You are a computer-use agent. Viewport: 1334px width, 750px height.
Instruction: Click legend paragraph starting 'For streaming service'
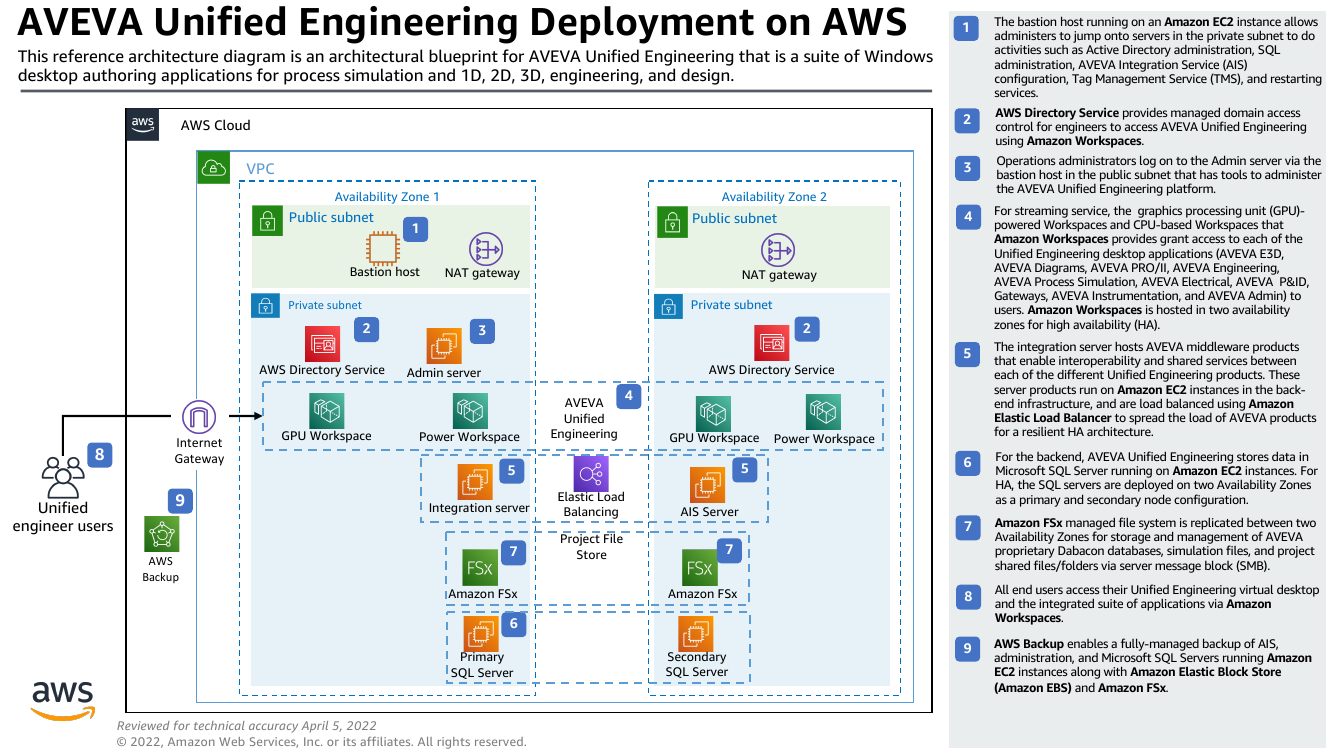pos(1150,267)
